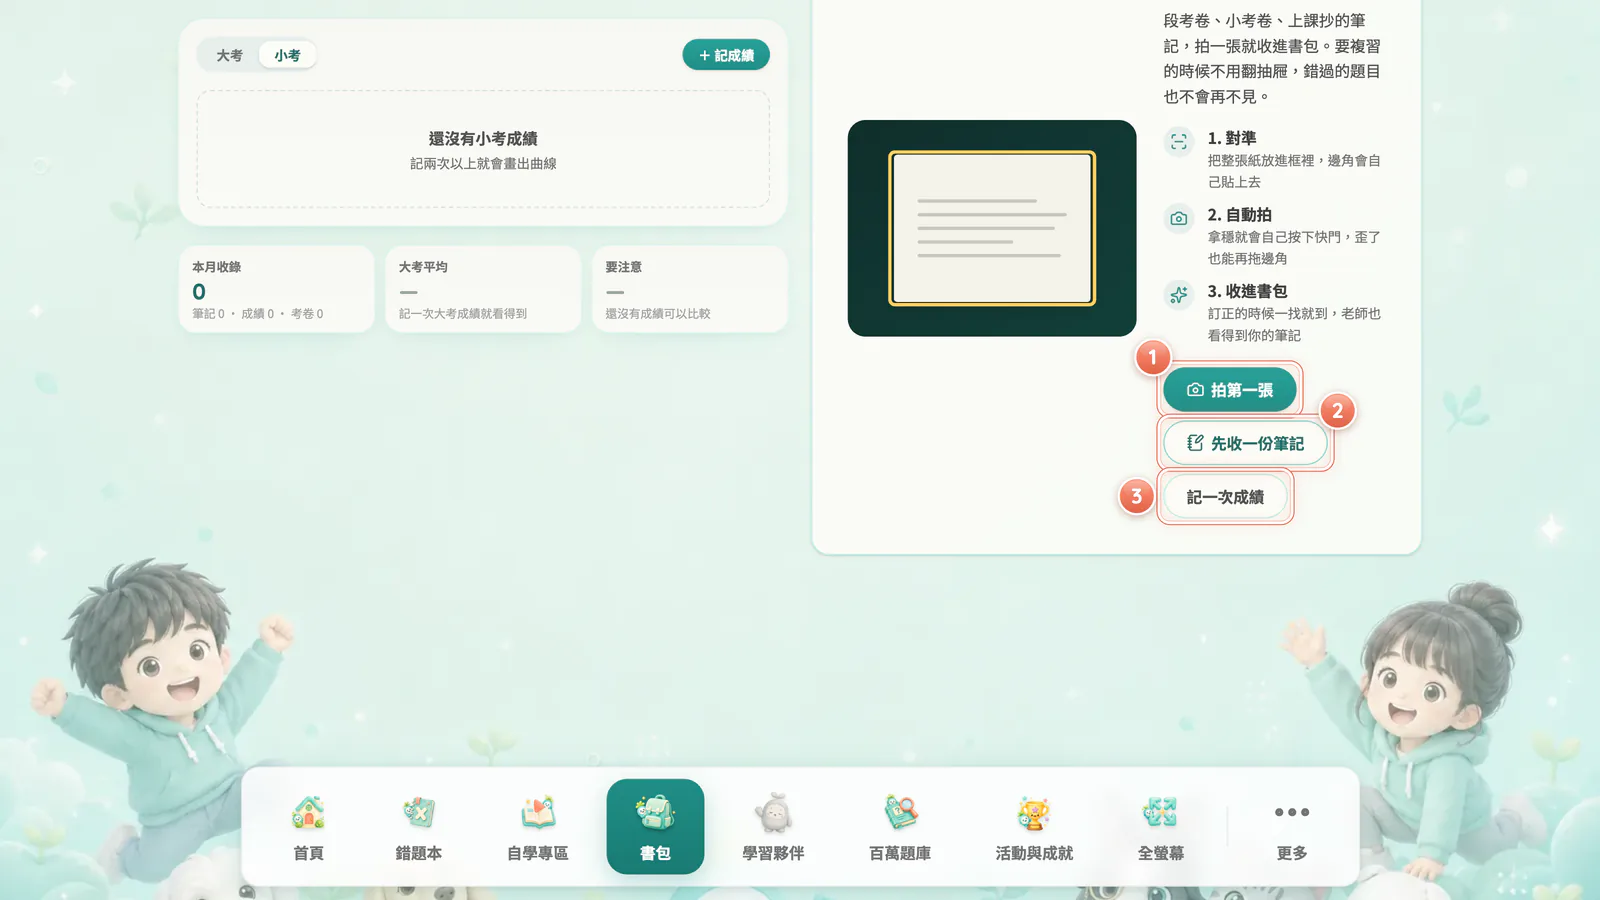1600x900 pixels.
Task: Open the 更多 three-dot menu
Action: [x=1292, y=827]
